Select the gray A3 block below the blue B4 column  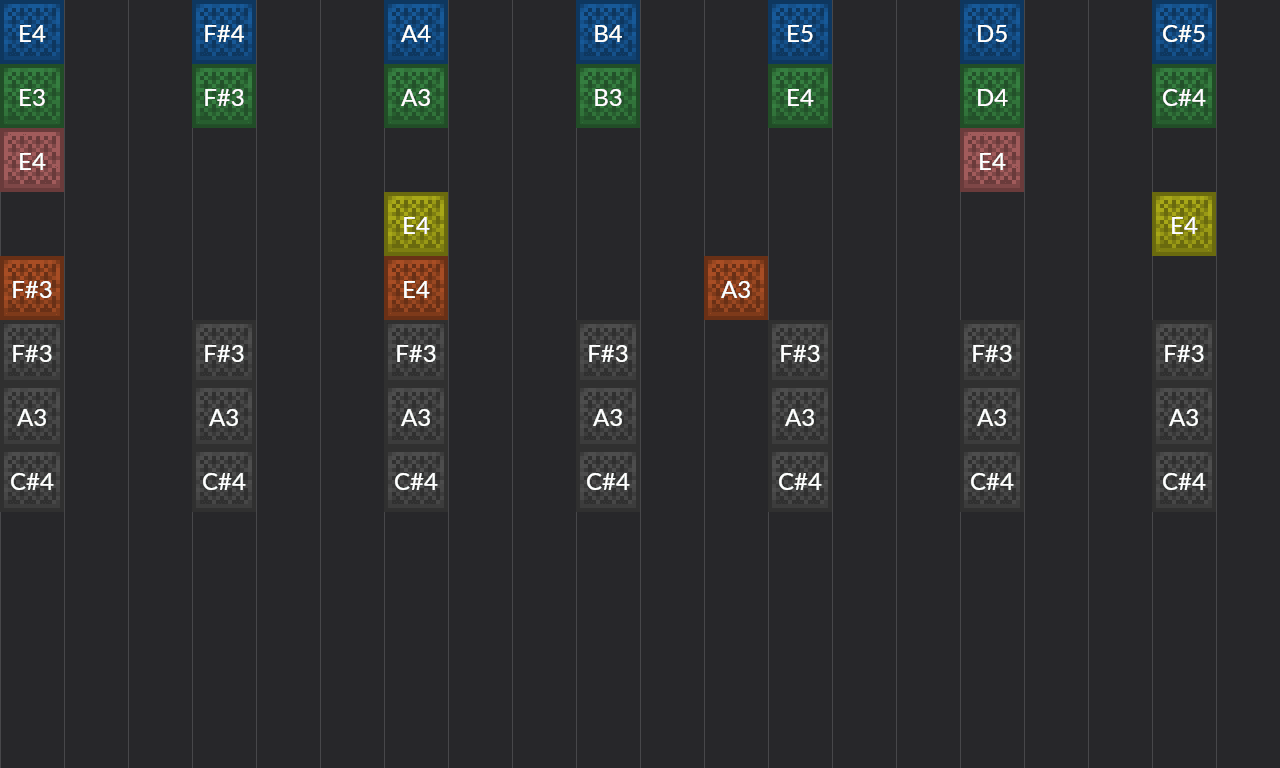[x=608, y=416]
